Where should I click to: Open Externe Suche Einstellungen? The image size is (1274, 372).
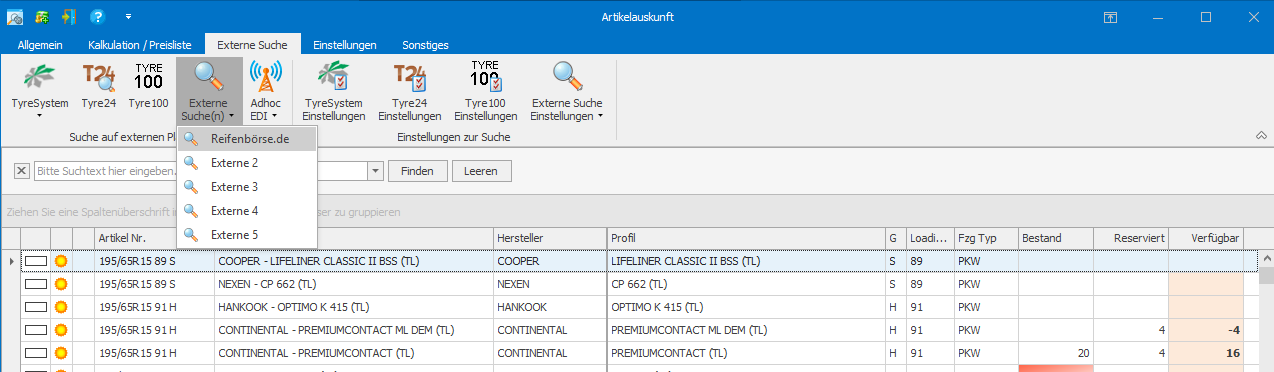(x=567, y=91)
